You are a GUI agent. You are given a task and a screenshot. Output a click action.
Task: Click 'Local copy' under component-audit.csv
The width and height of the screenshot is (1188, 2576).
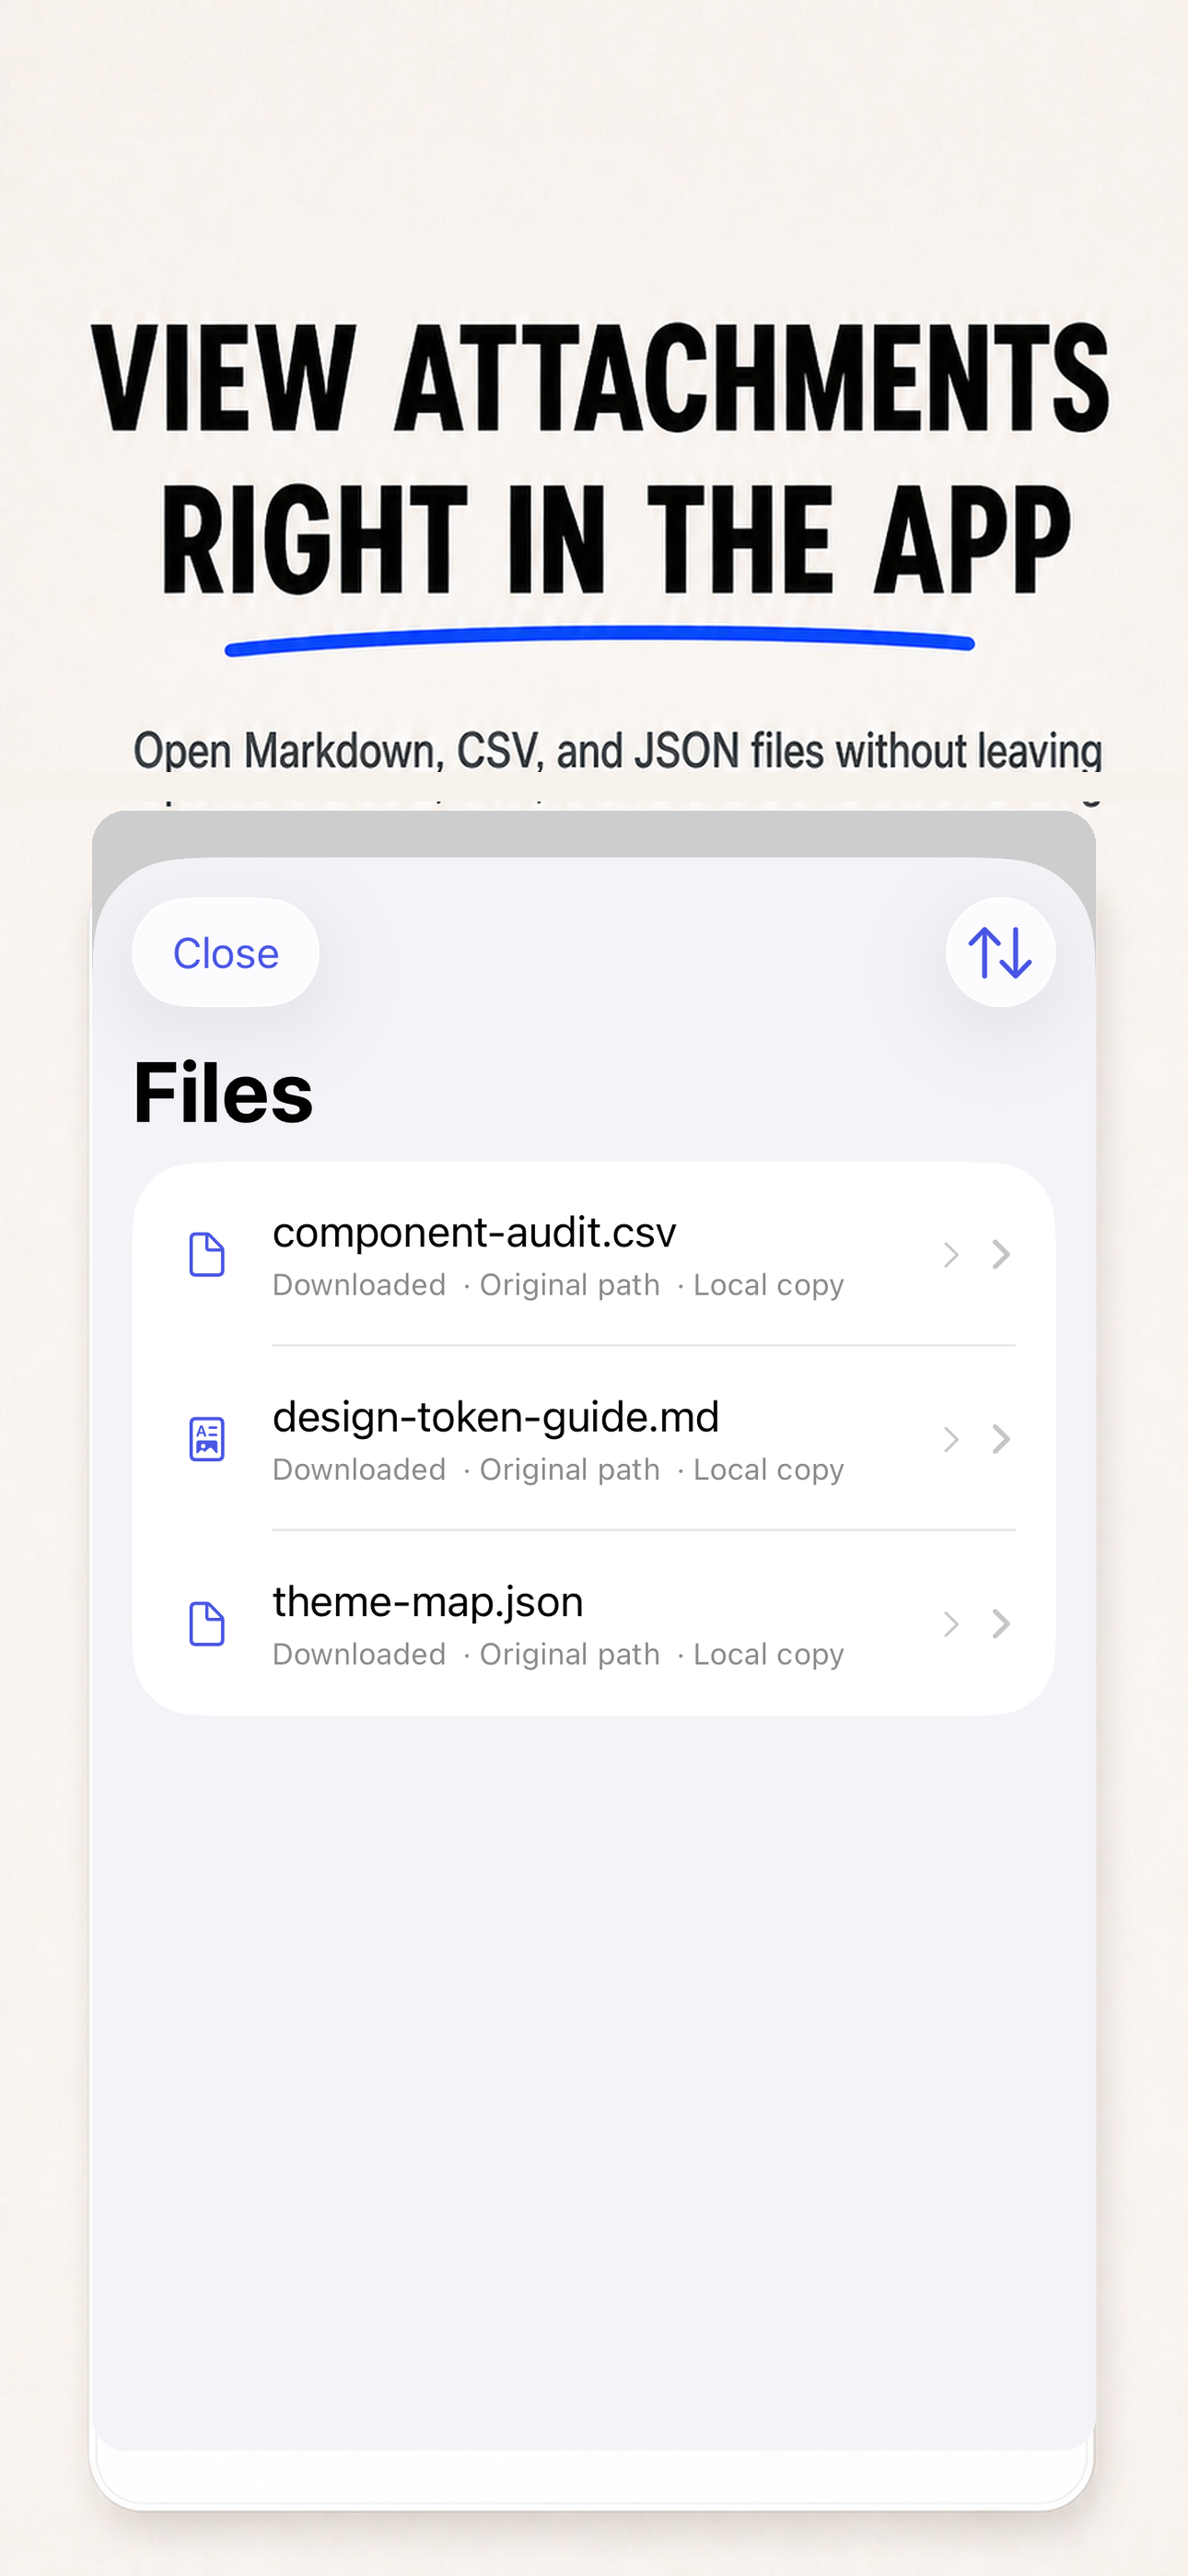click(769, 1285)
